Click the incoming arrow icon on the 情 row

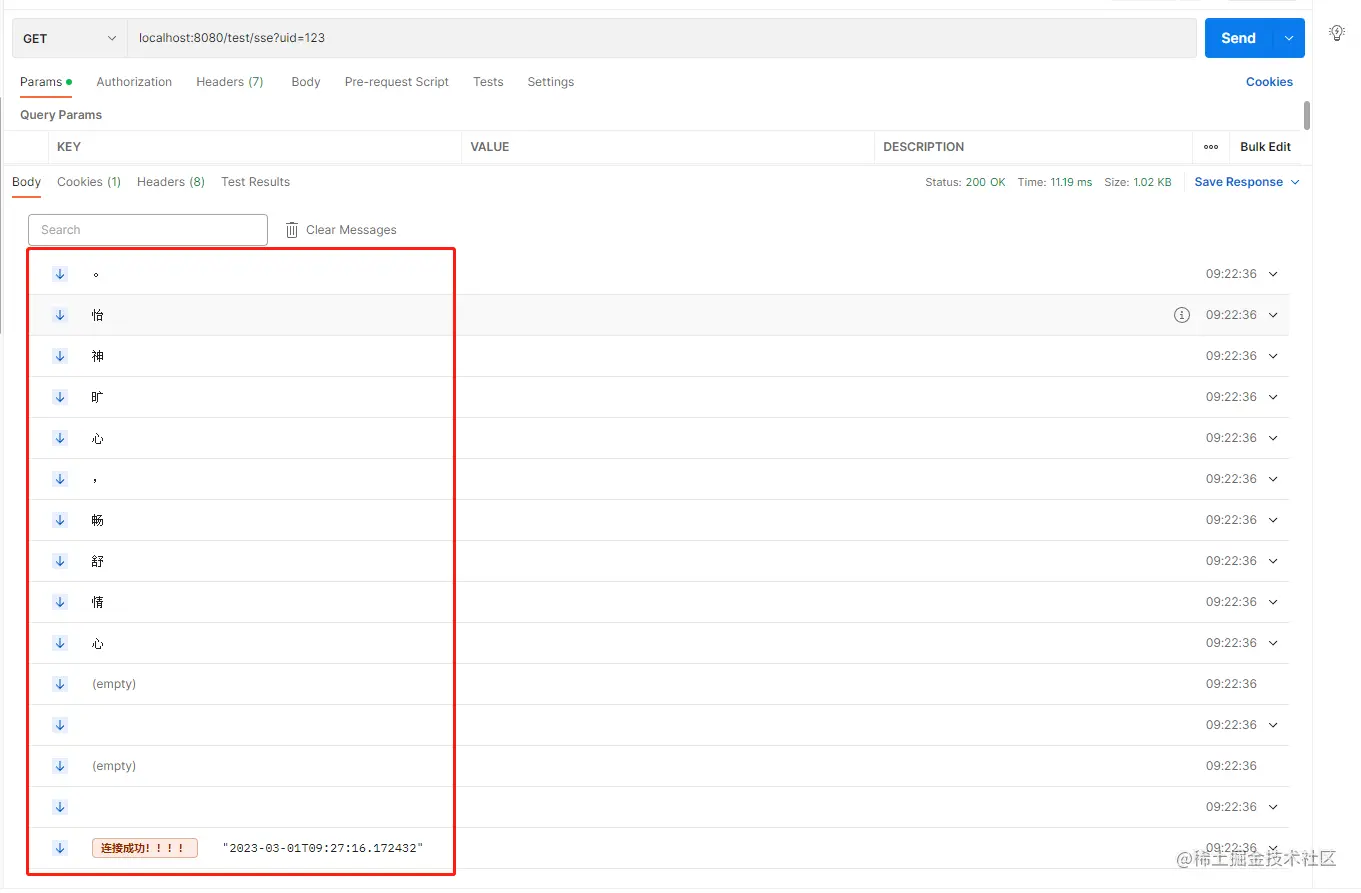[x=60, y=602]
